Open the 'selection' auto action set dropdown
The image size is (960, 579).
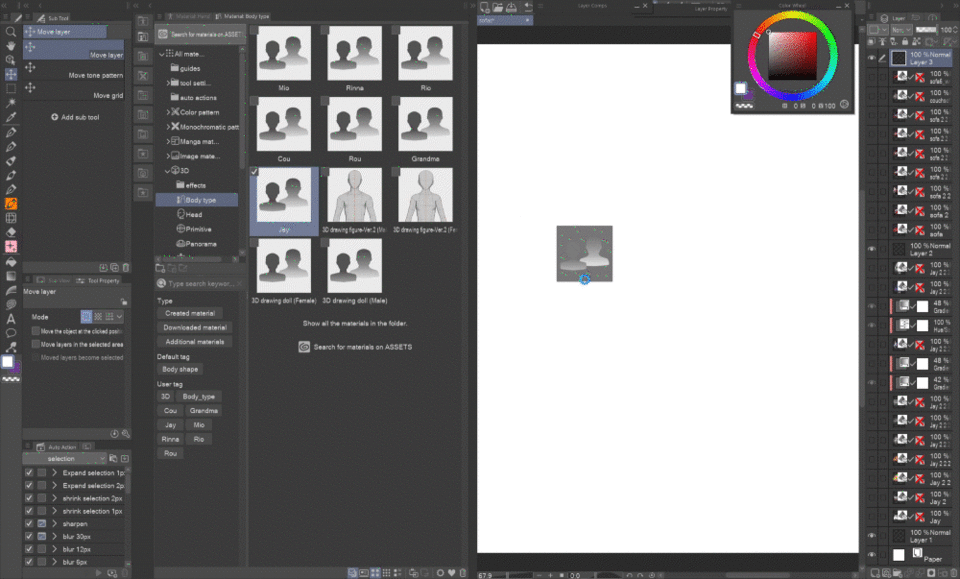tap(64, 458)
